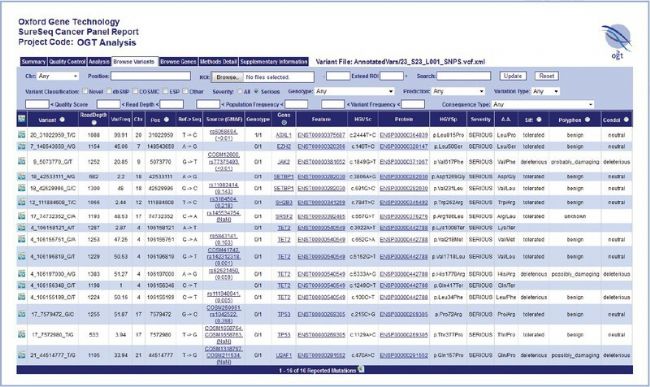Click the Search input field
The height and width of the screenshot is (387, 650).
463,76
